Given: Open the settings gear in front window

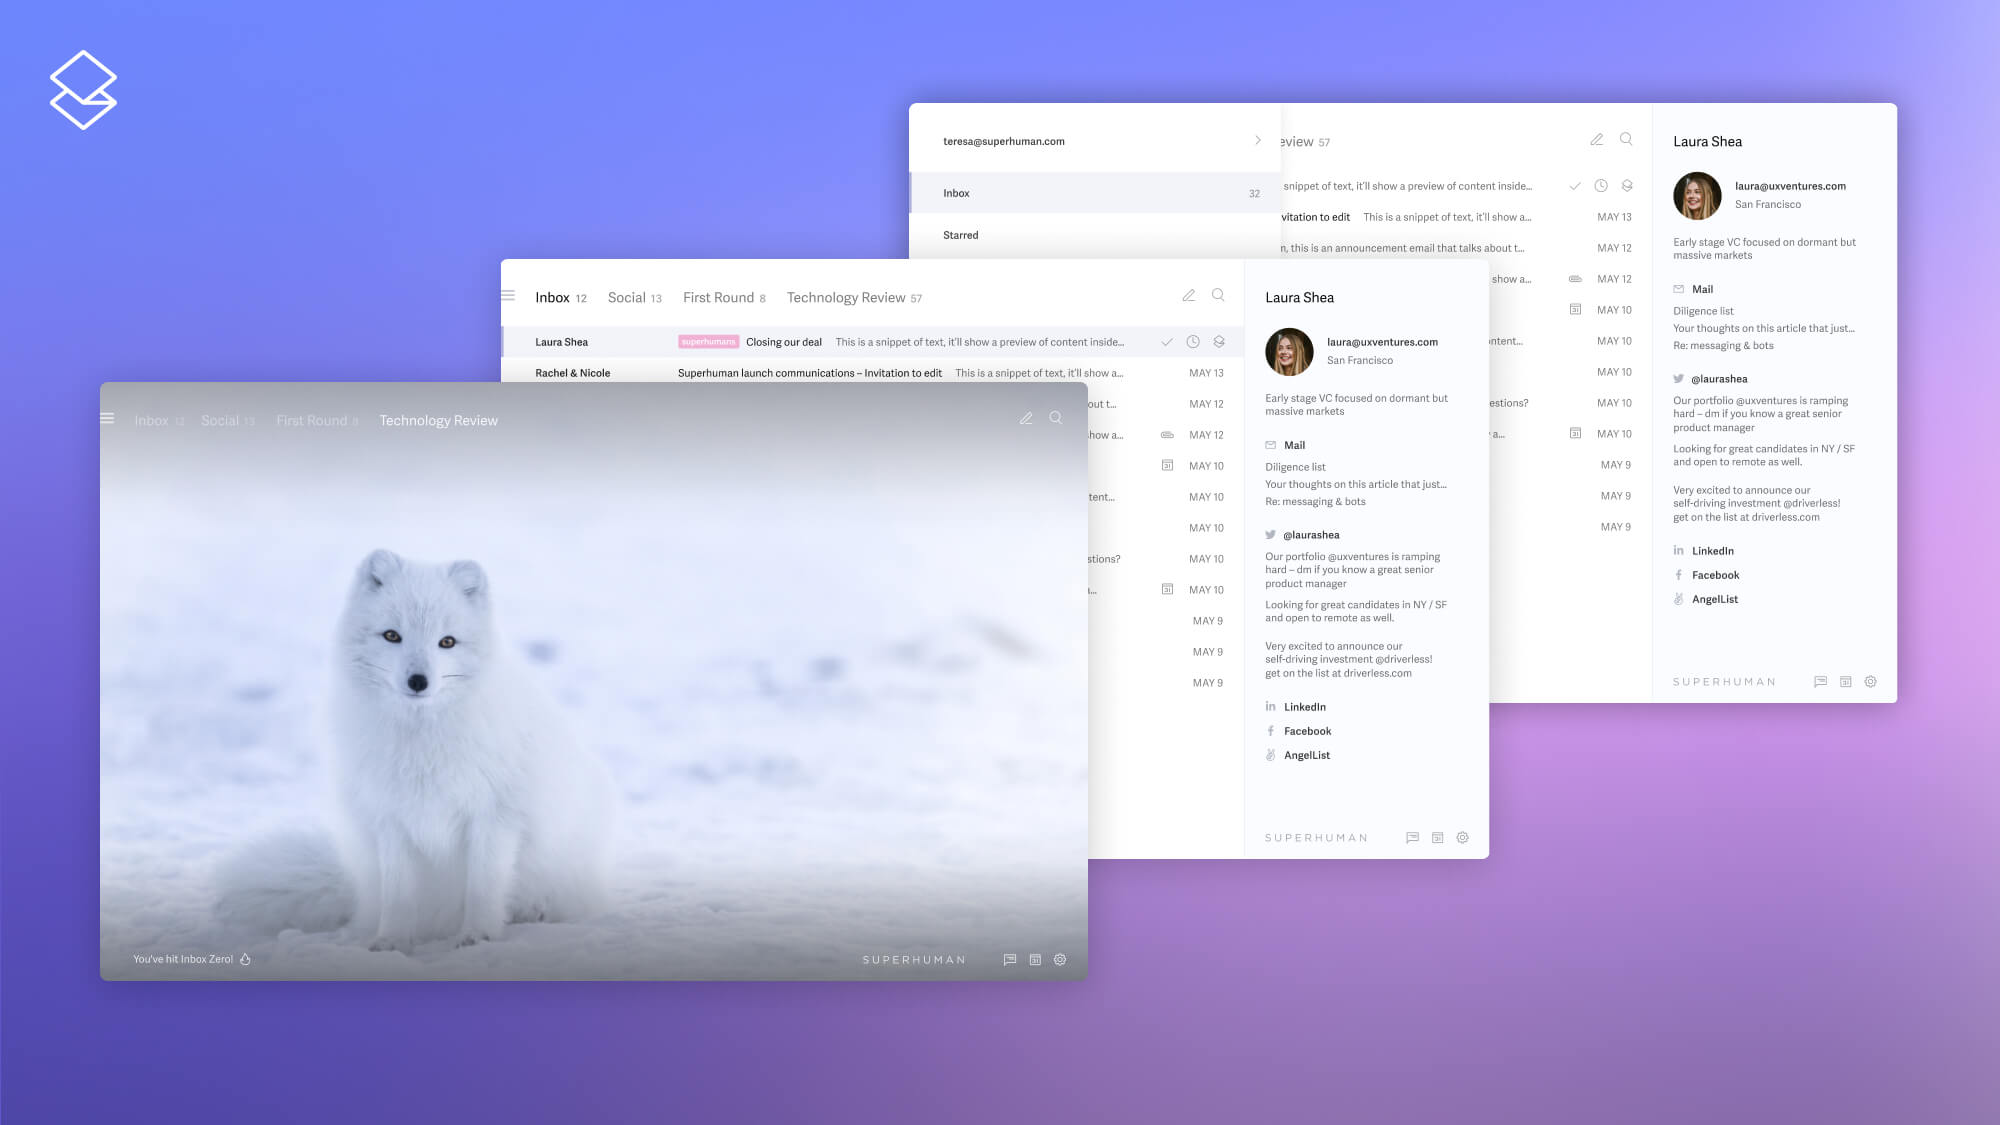Looking at the screenshot, I should 1059,959.
